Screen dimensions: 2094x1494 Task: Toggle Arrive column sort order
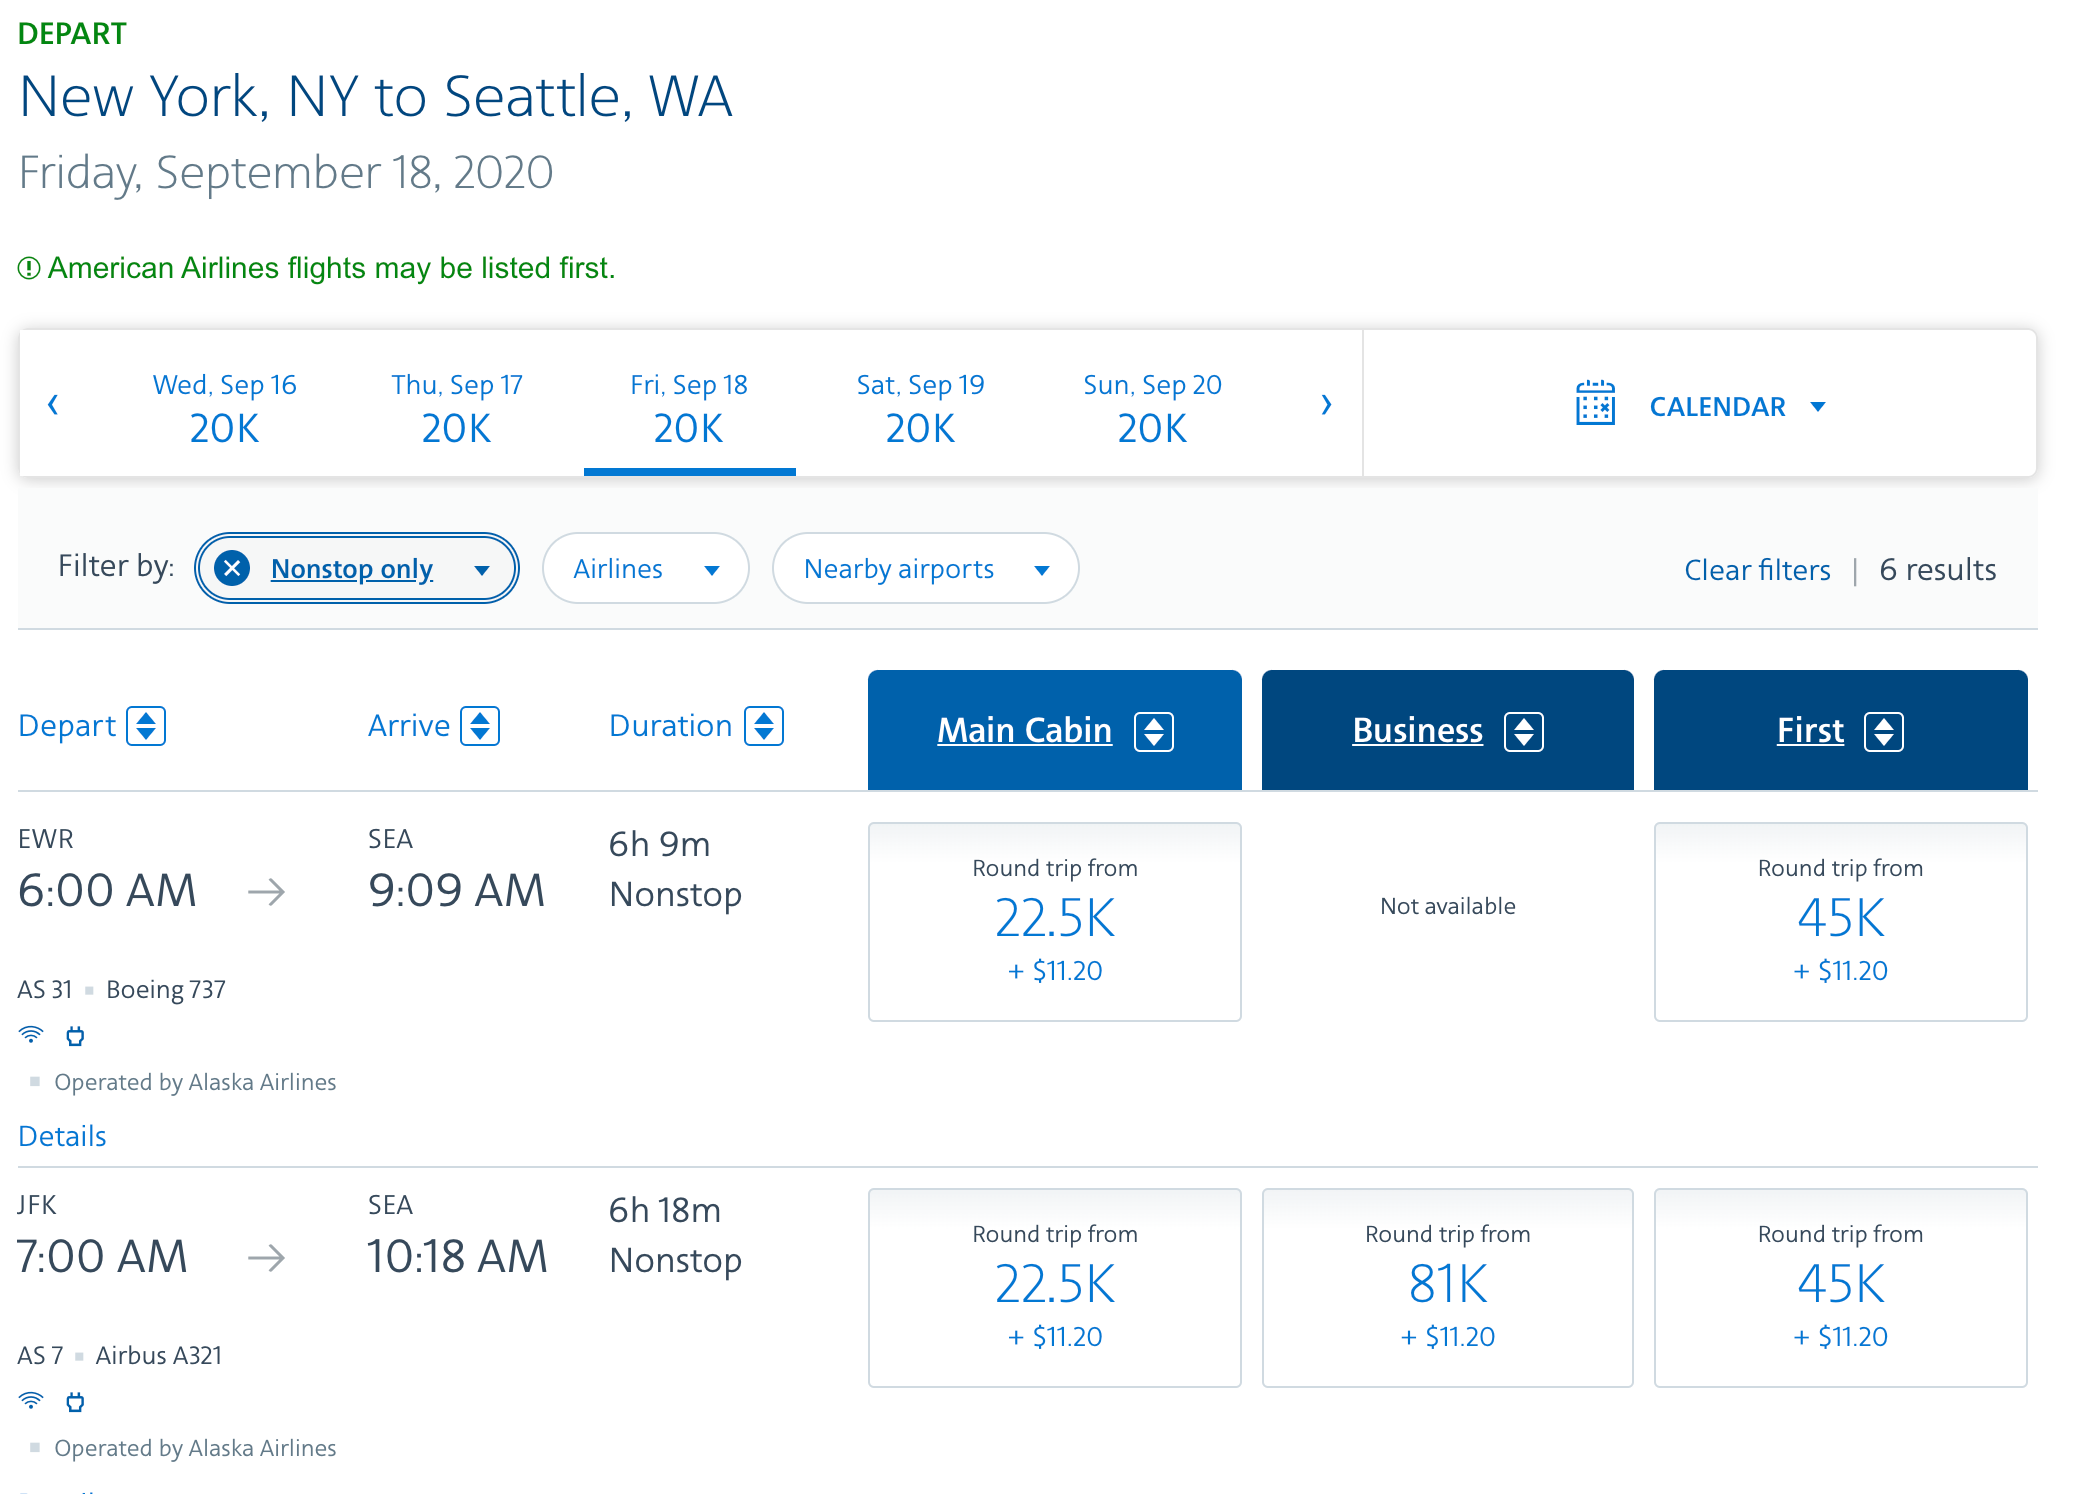click(x=480, y=726)
